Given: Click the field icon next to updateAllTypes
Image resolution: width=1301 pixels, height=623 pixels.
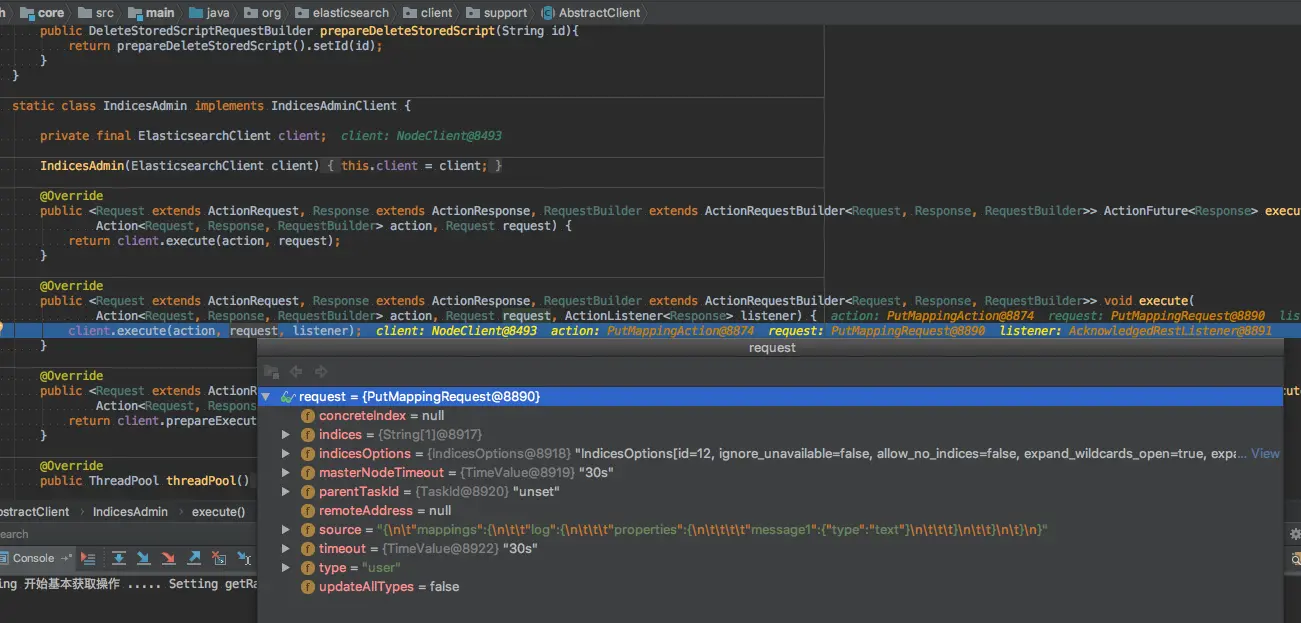Looking at the screenshot, I should 308,587.
